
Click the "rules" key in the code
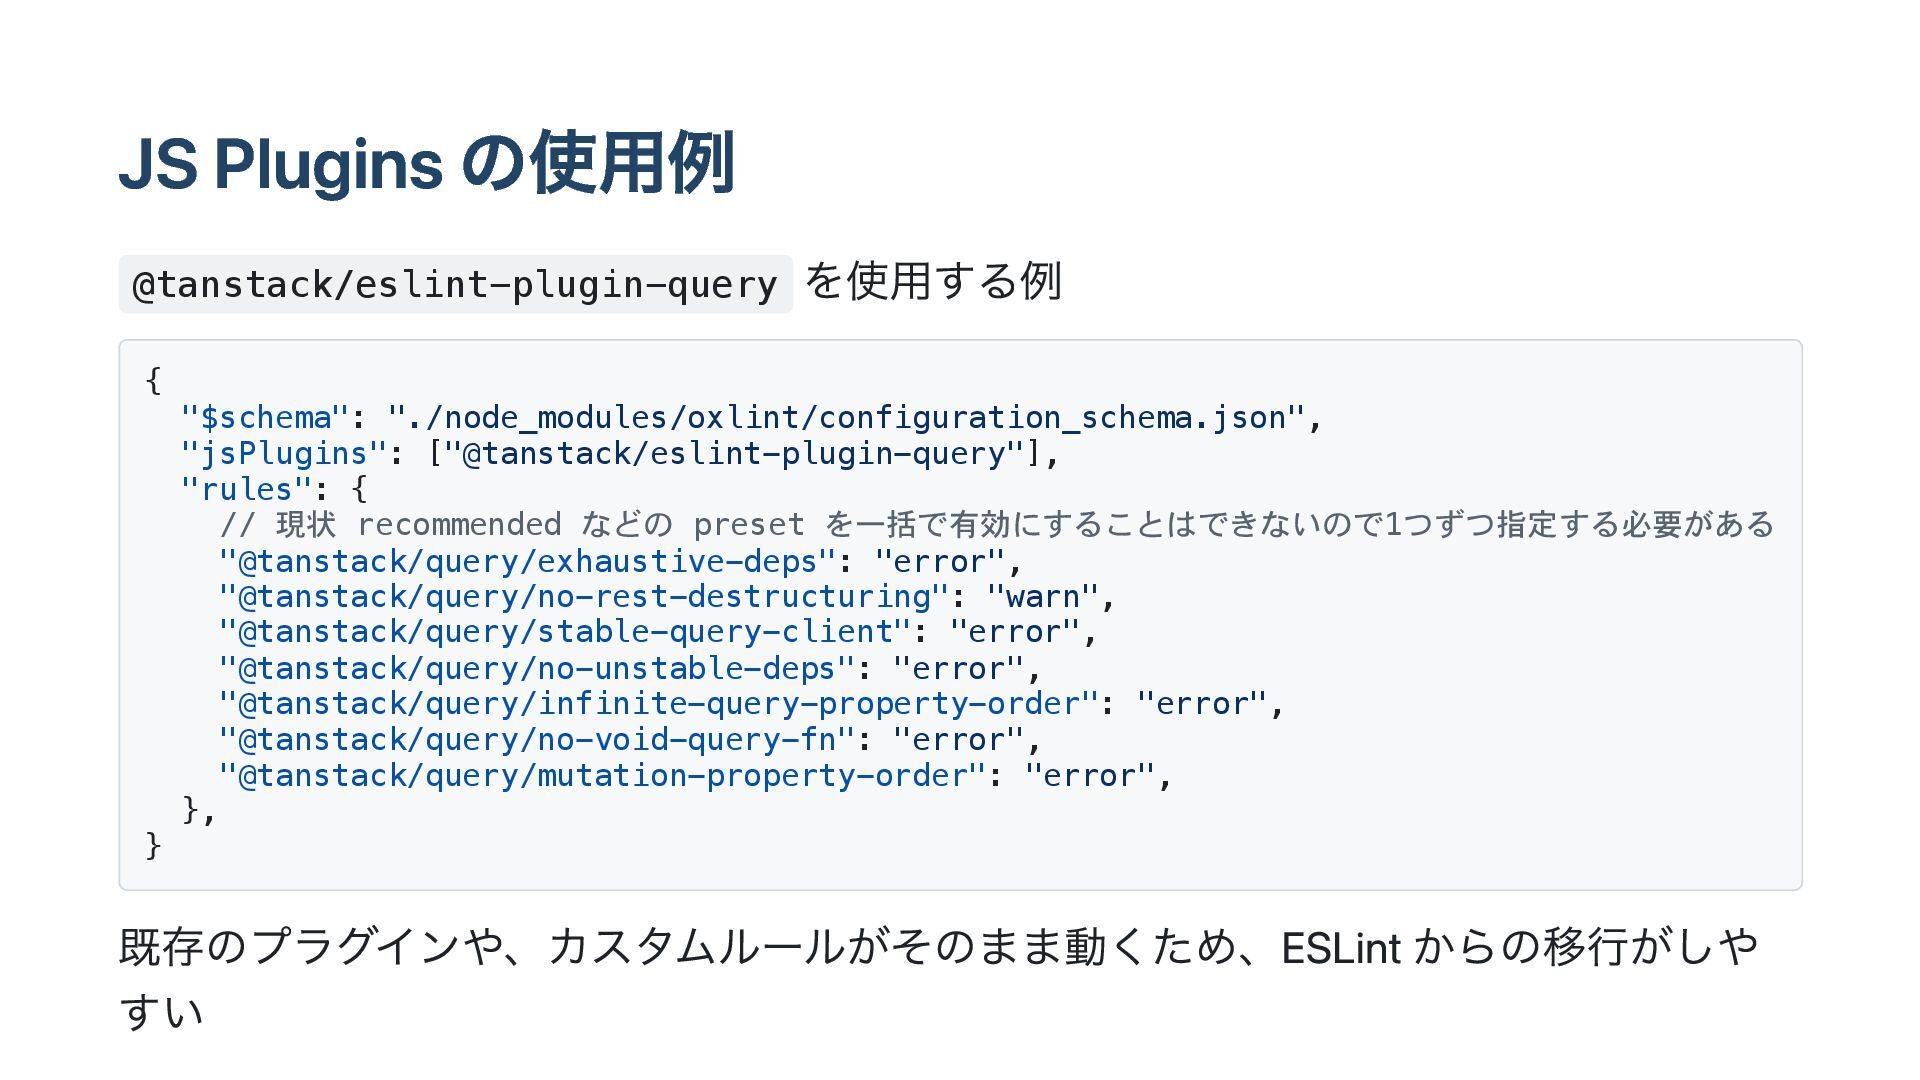(x=246, y=489)
